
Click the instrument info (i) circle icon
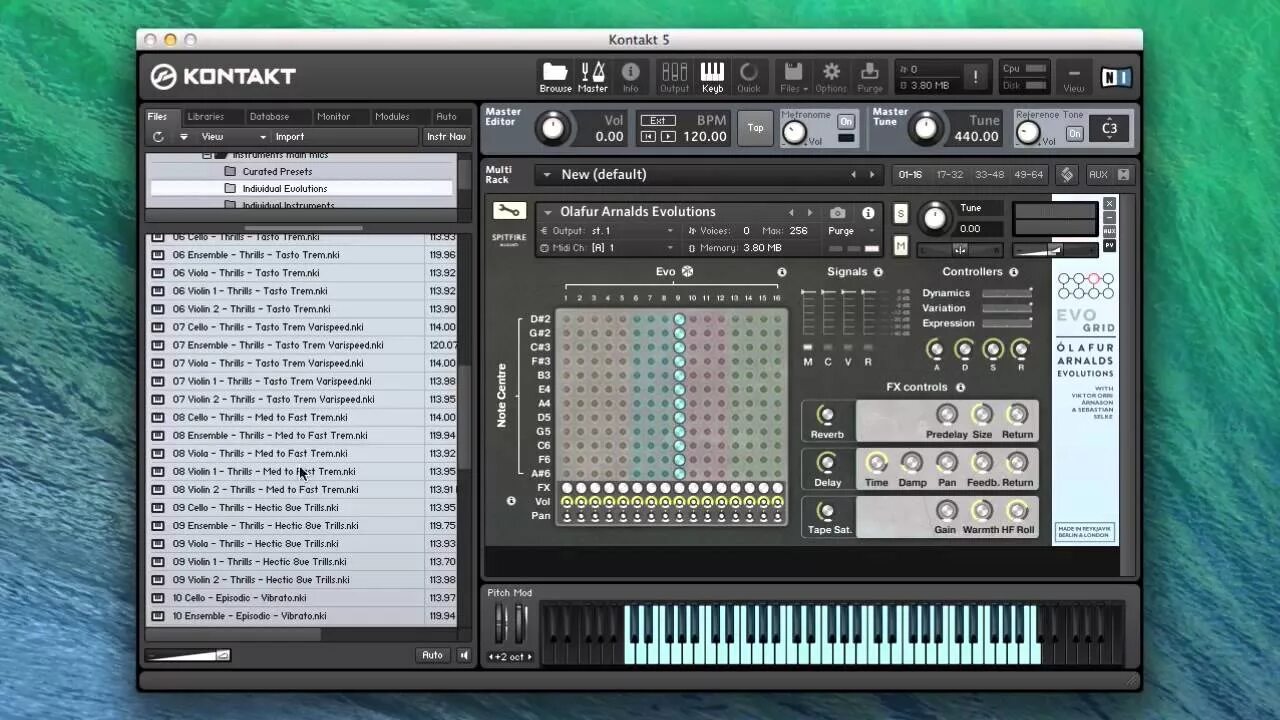point(868,211)
